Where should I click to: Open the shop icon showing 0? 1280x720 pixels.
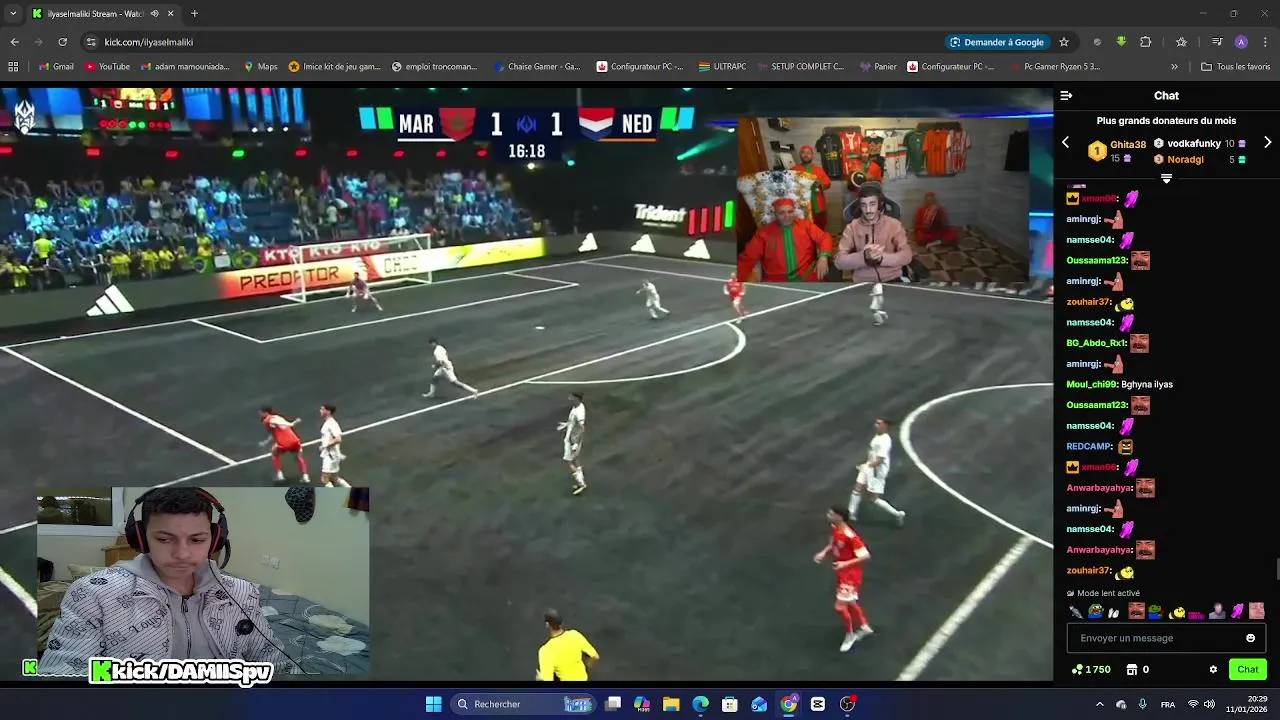[1137, 669]
